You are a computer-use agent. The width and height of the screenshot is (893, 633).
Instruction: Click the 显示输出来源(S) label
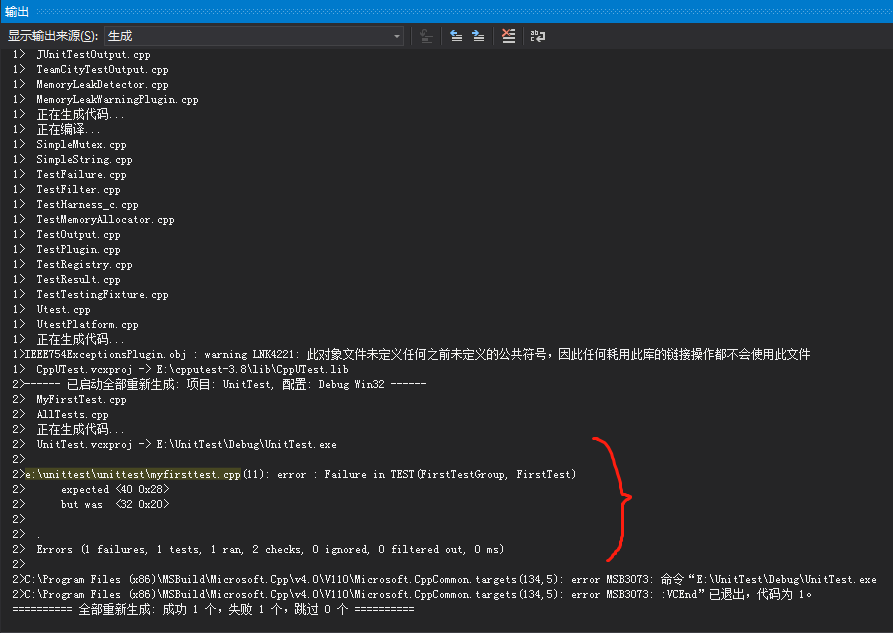click(x=53, y=36)
